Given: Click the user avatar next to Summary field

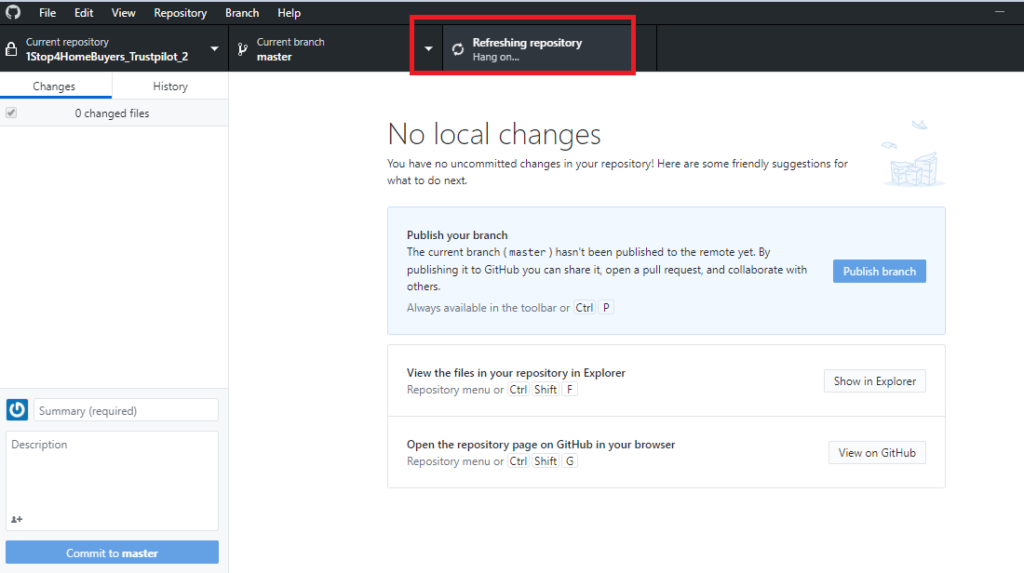Looking at the screenshot, I should (17, 410).
